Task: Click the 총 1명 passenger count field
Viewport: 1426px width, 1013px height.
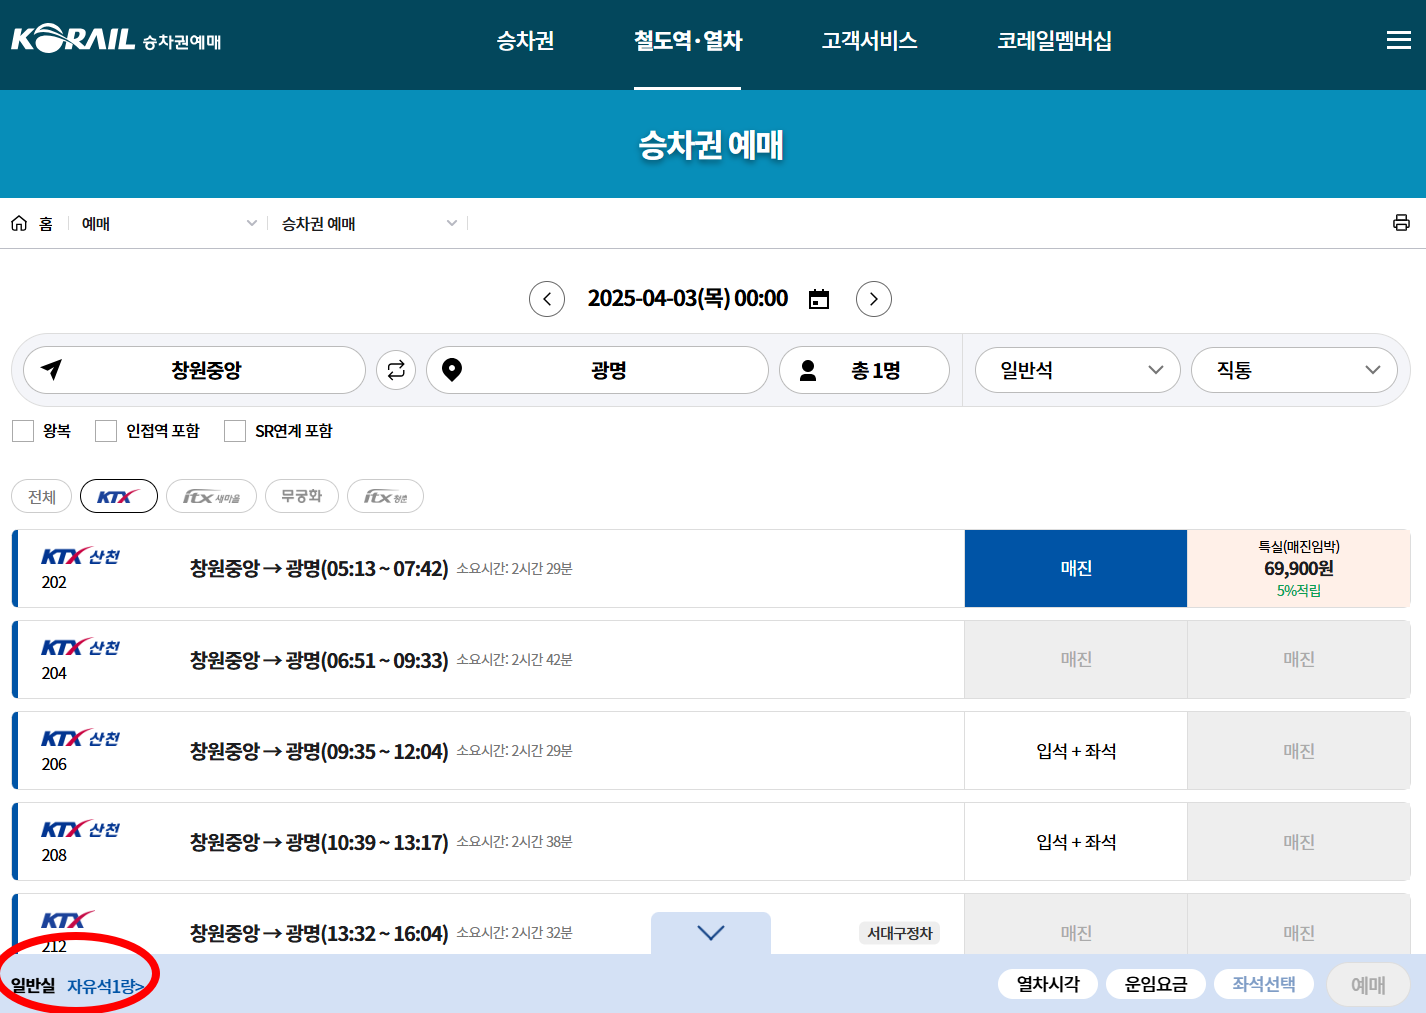Action: pos(864,370)
